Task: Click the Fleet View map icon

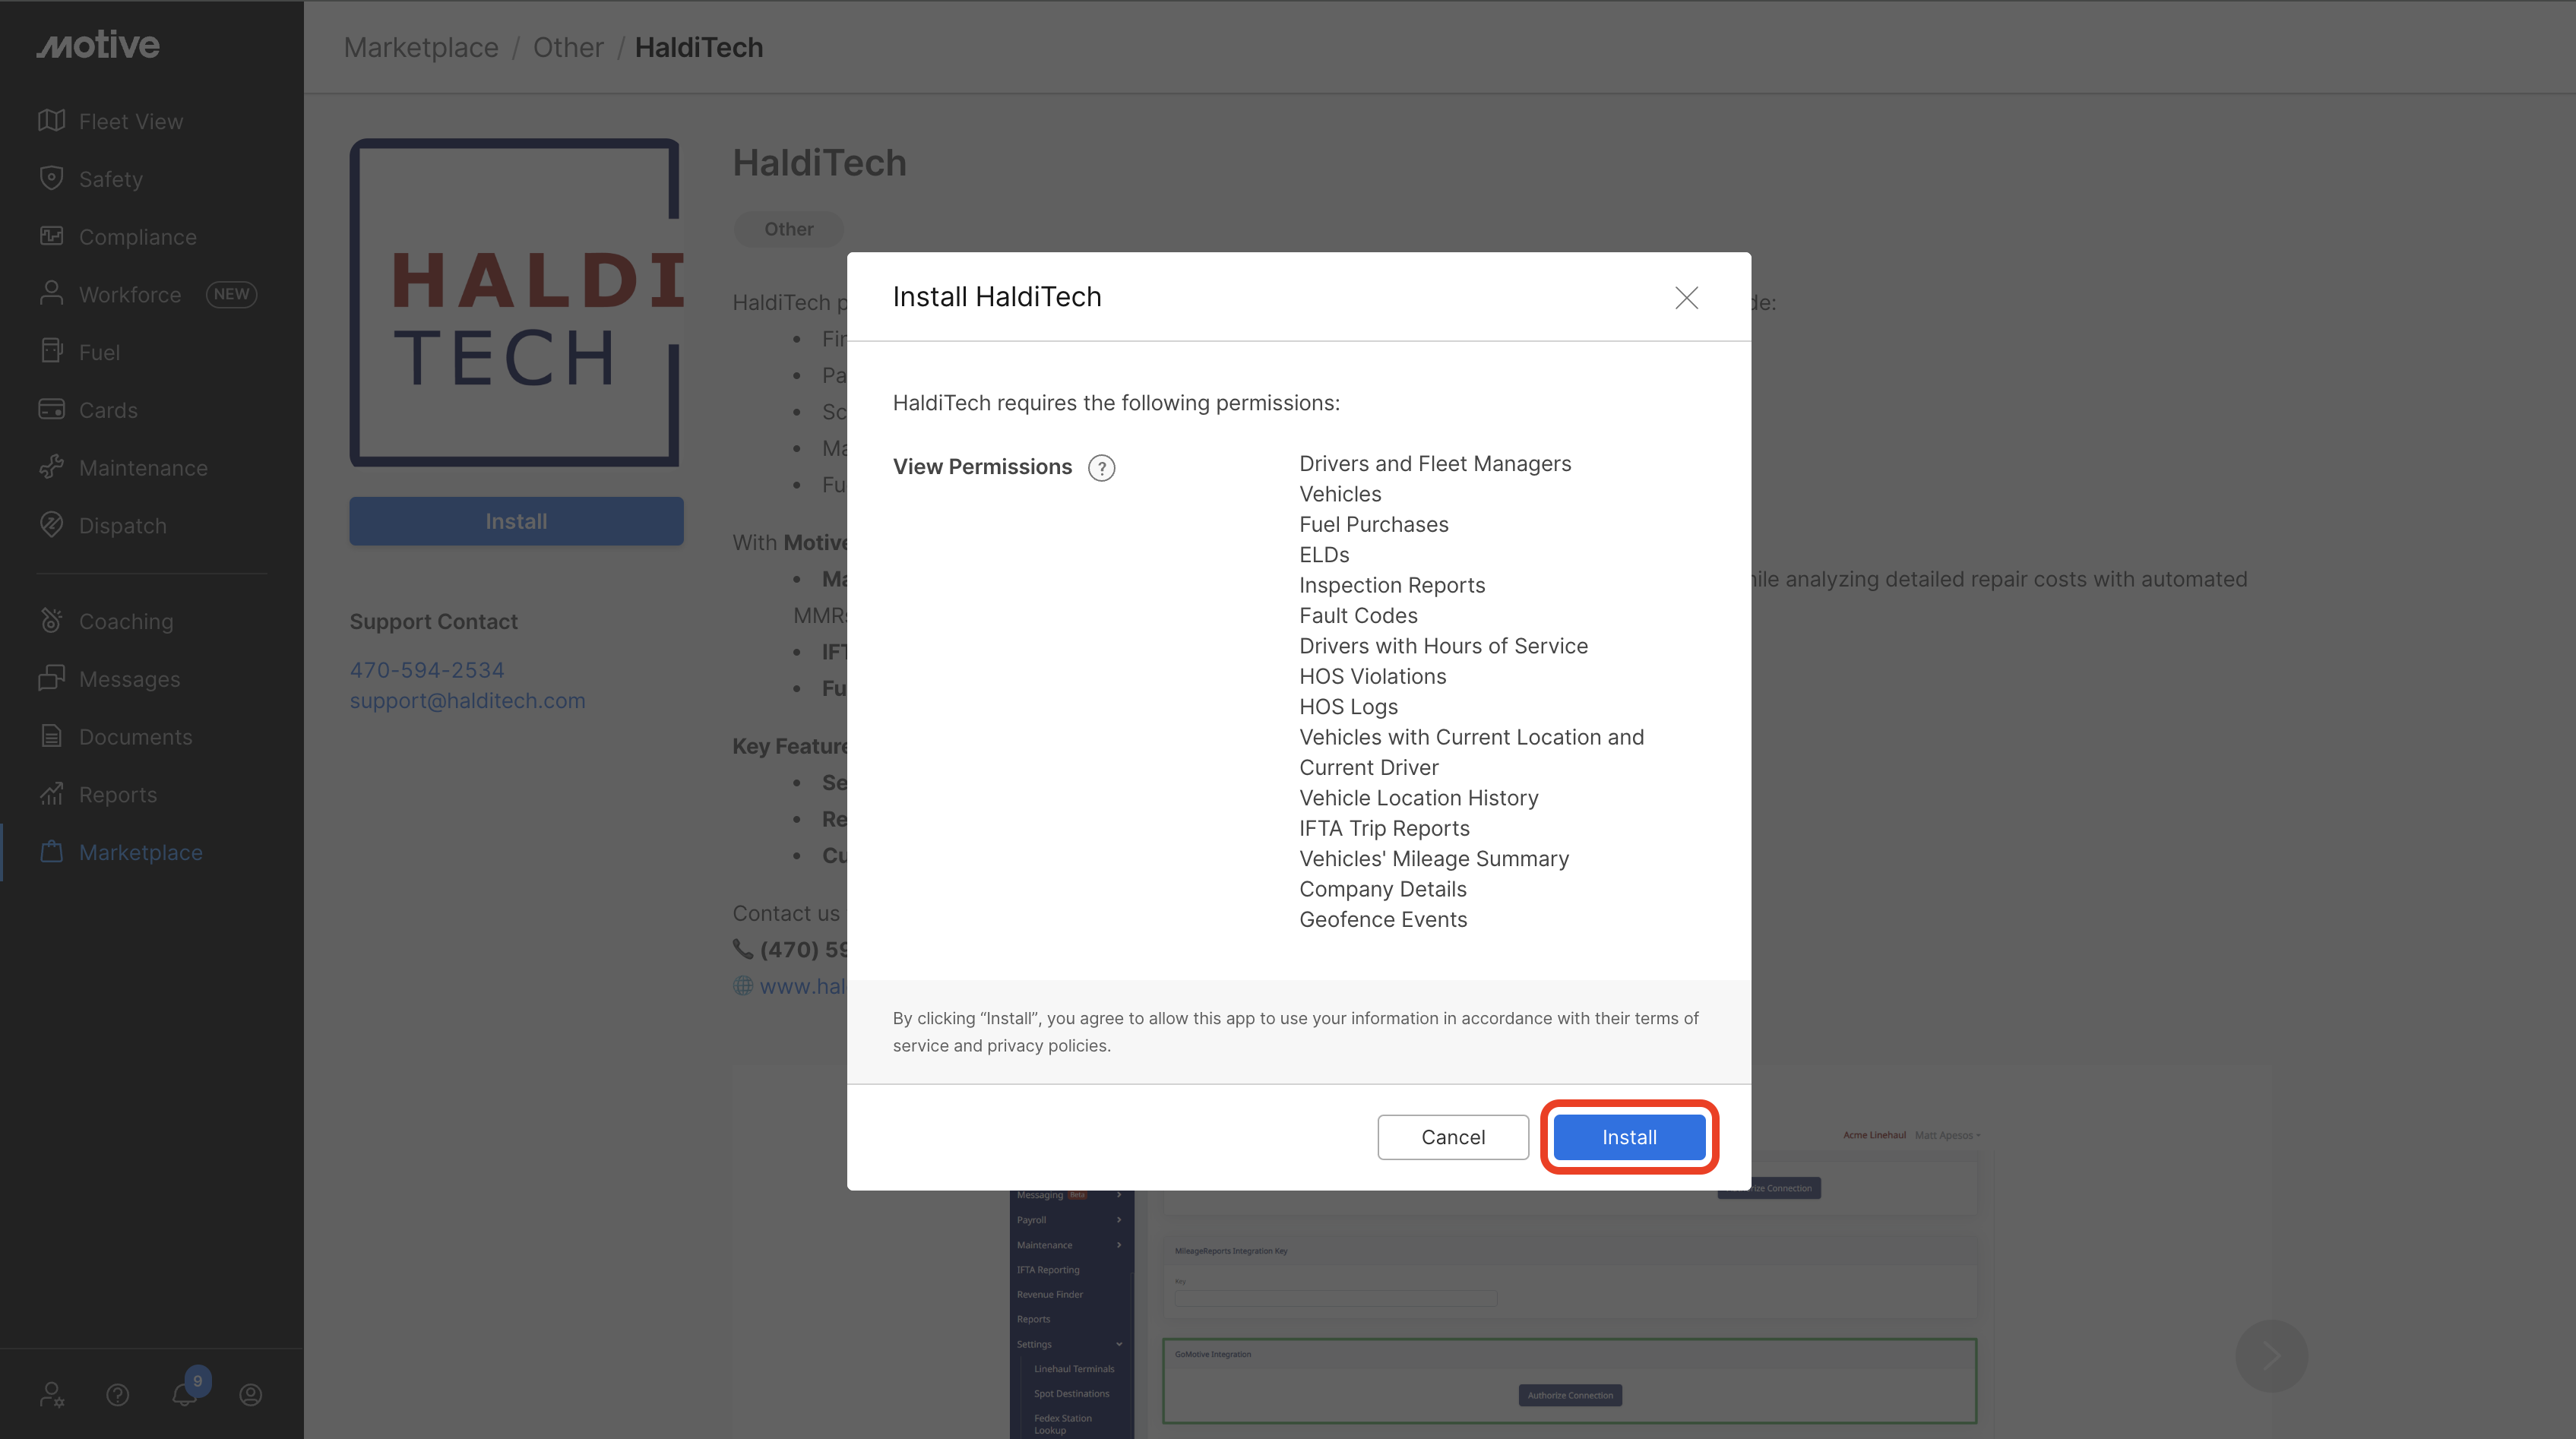Action: [x=52, y=121]
